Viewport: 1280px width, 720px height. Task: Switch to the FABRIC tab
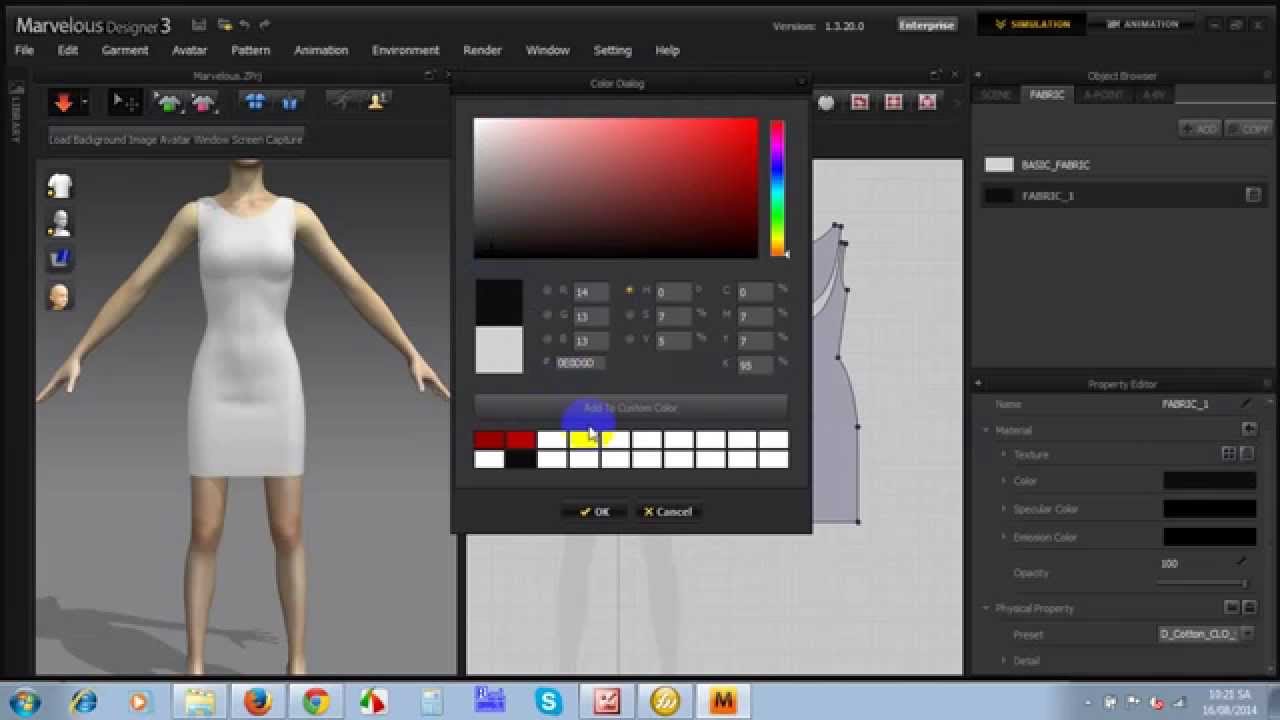click(1047, 95)
